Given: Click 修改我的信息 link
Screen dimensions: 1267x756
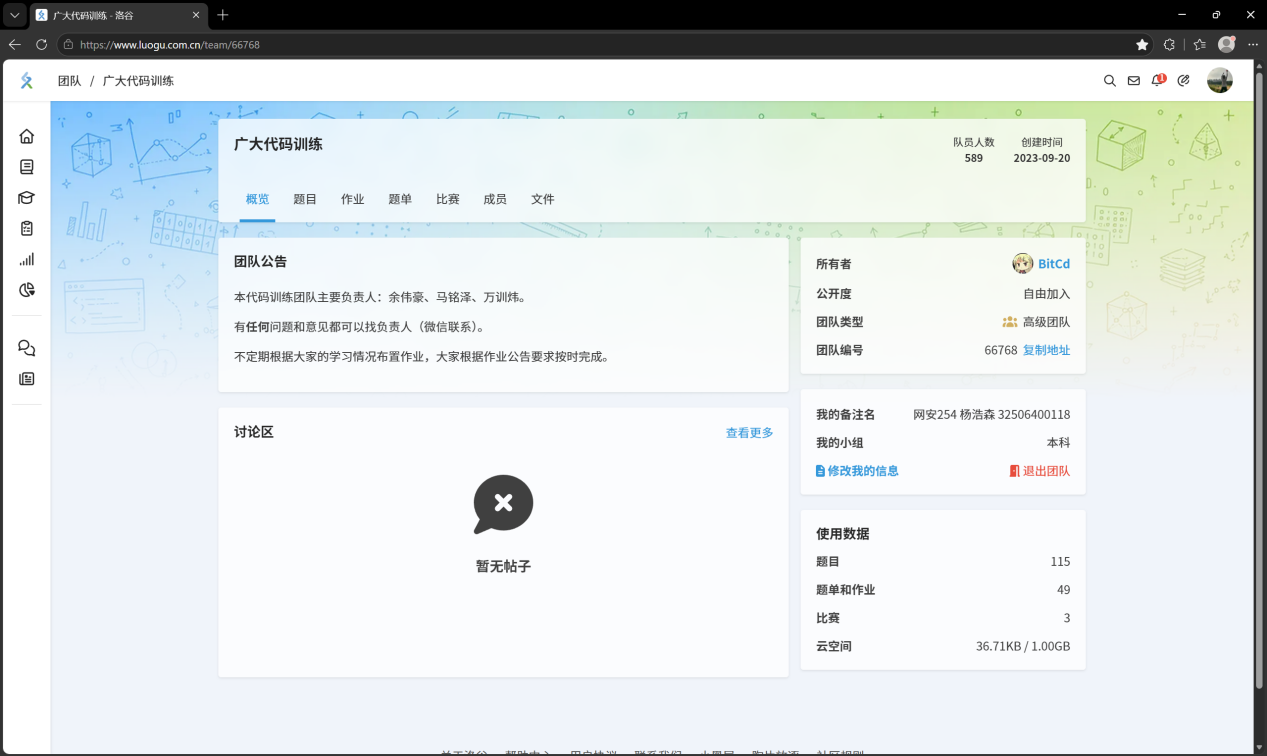Looking at the screenshot, I should point(858,471).
